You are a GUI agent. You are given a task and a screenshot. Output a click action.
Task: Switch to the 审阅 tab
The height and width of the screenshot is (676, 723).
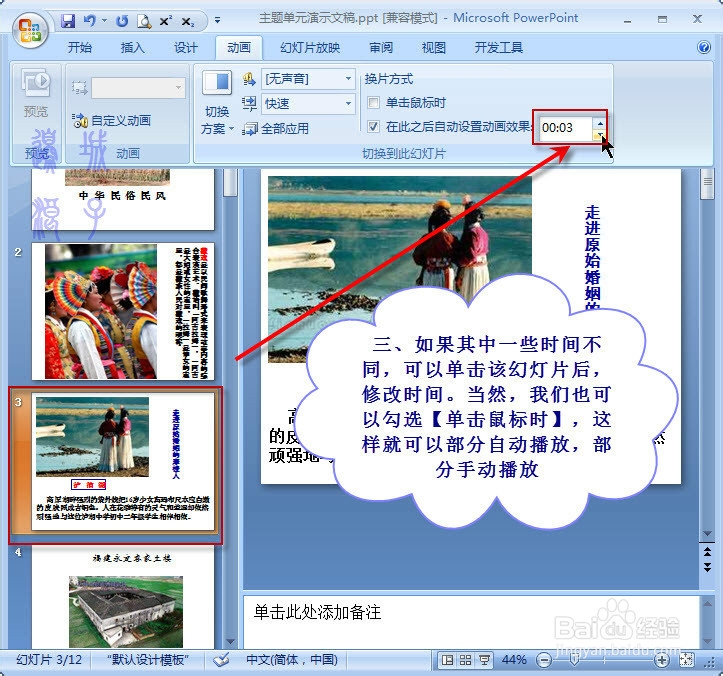pyautogui.click(x=381, y=47)
